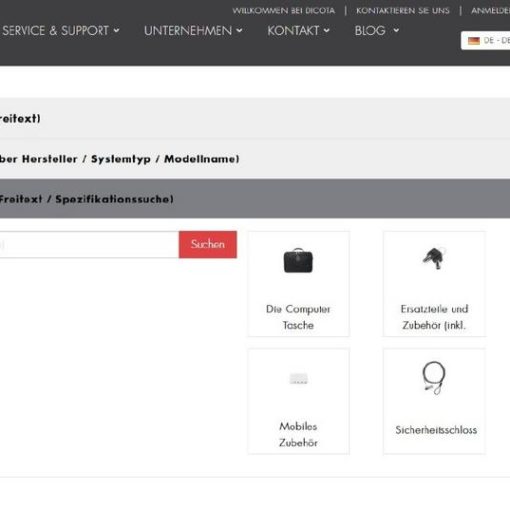Expand the first Freitext search section
The height and width of the screenshot is (510, 510).
(x=255, y=118)
